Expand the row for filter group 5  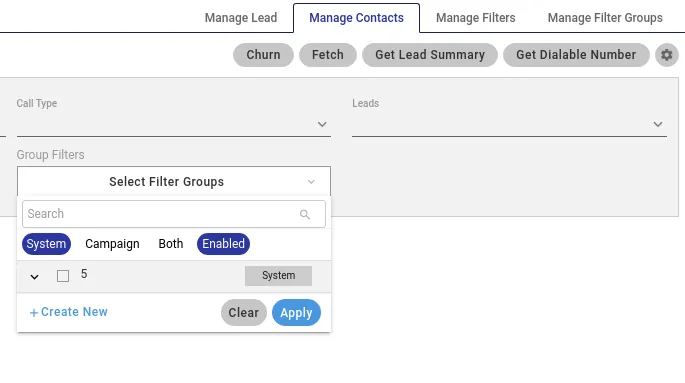point(35,277)
